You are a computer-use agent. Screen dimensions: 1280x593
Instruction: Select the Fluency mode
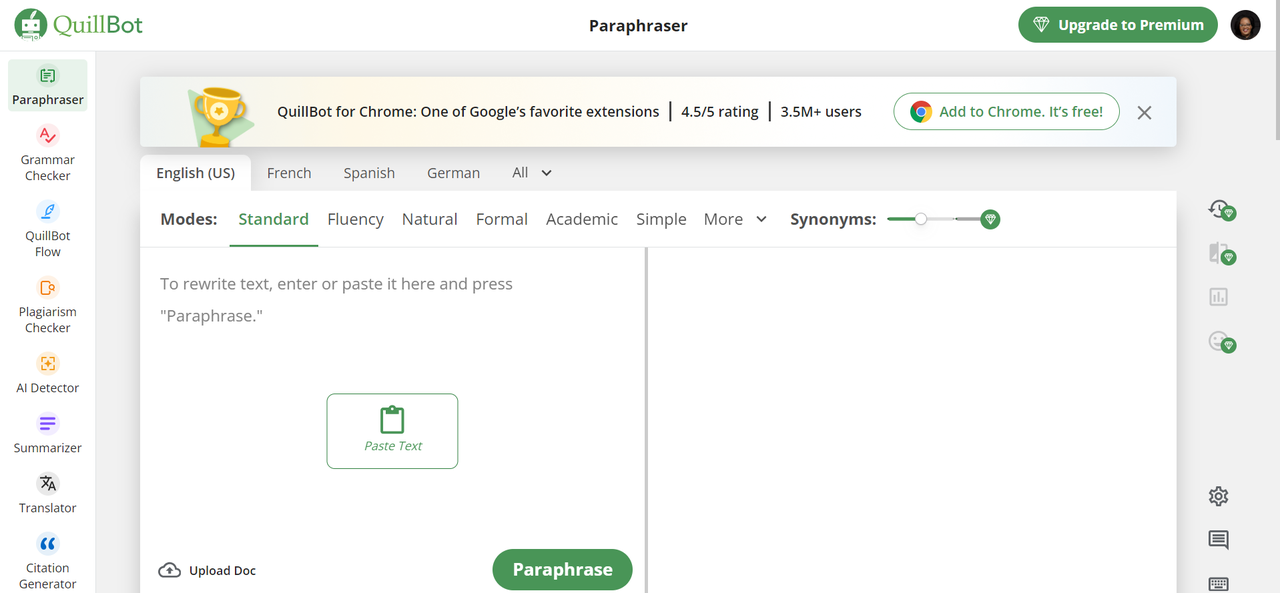coord(355,219)
